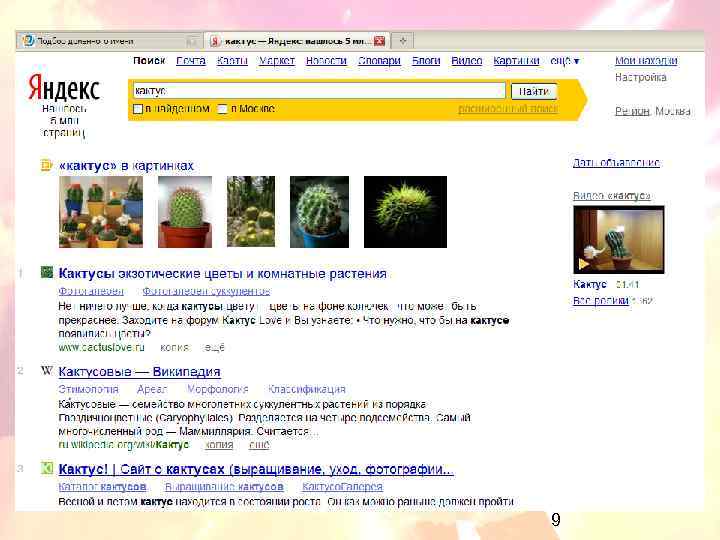This screenshot has width=720, height=540.
Task: Click the search field containing 'кактус'
Action: pos(319,90)
